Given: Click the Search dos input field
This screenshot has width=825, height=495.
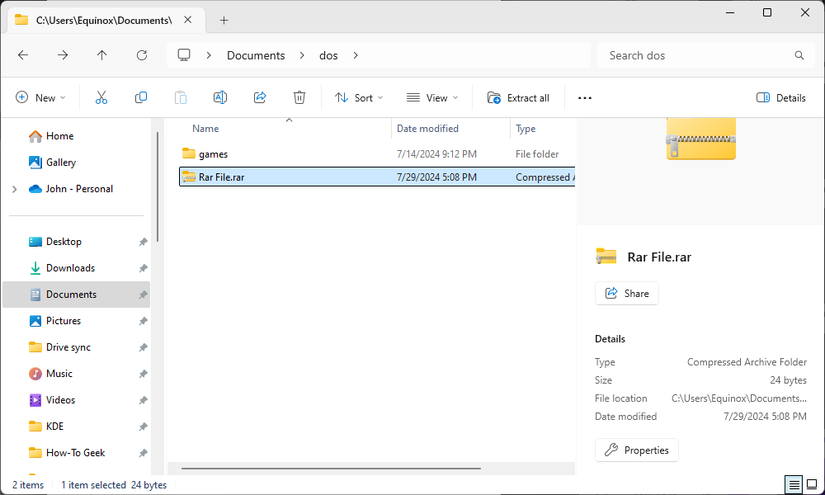Looking at the screenshot, I should point(695,56).
